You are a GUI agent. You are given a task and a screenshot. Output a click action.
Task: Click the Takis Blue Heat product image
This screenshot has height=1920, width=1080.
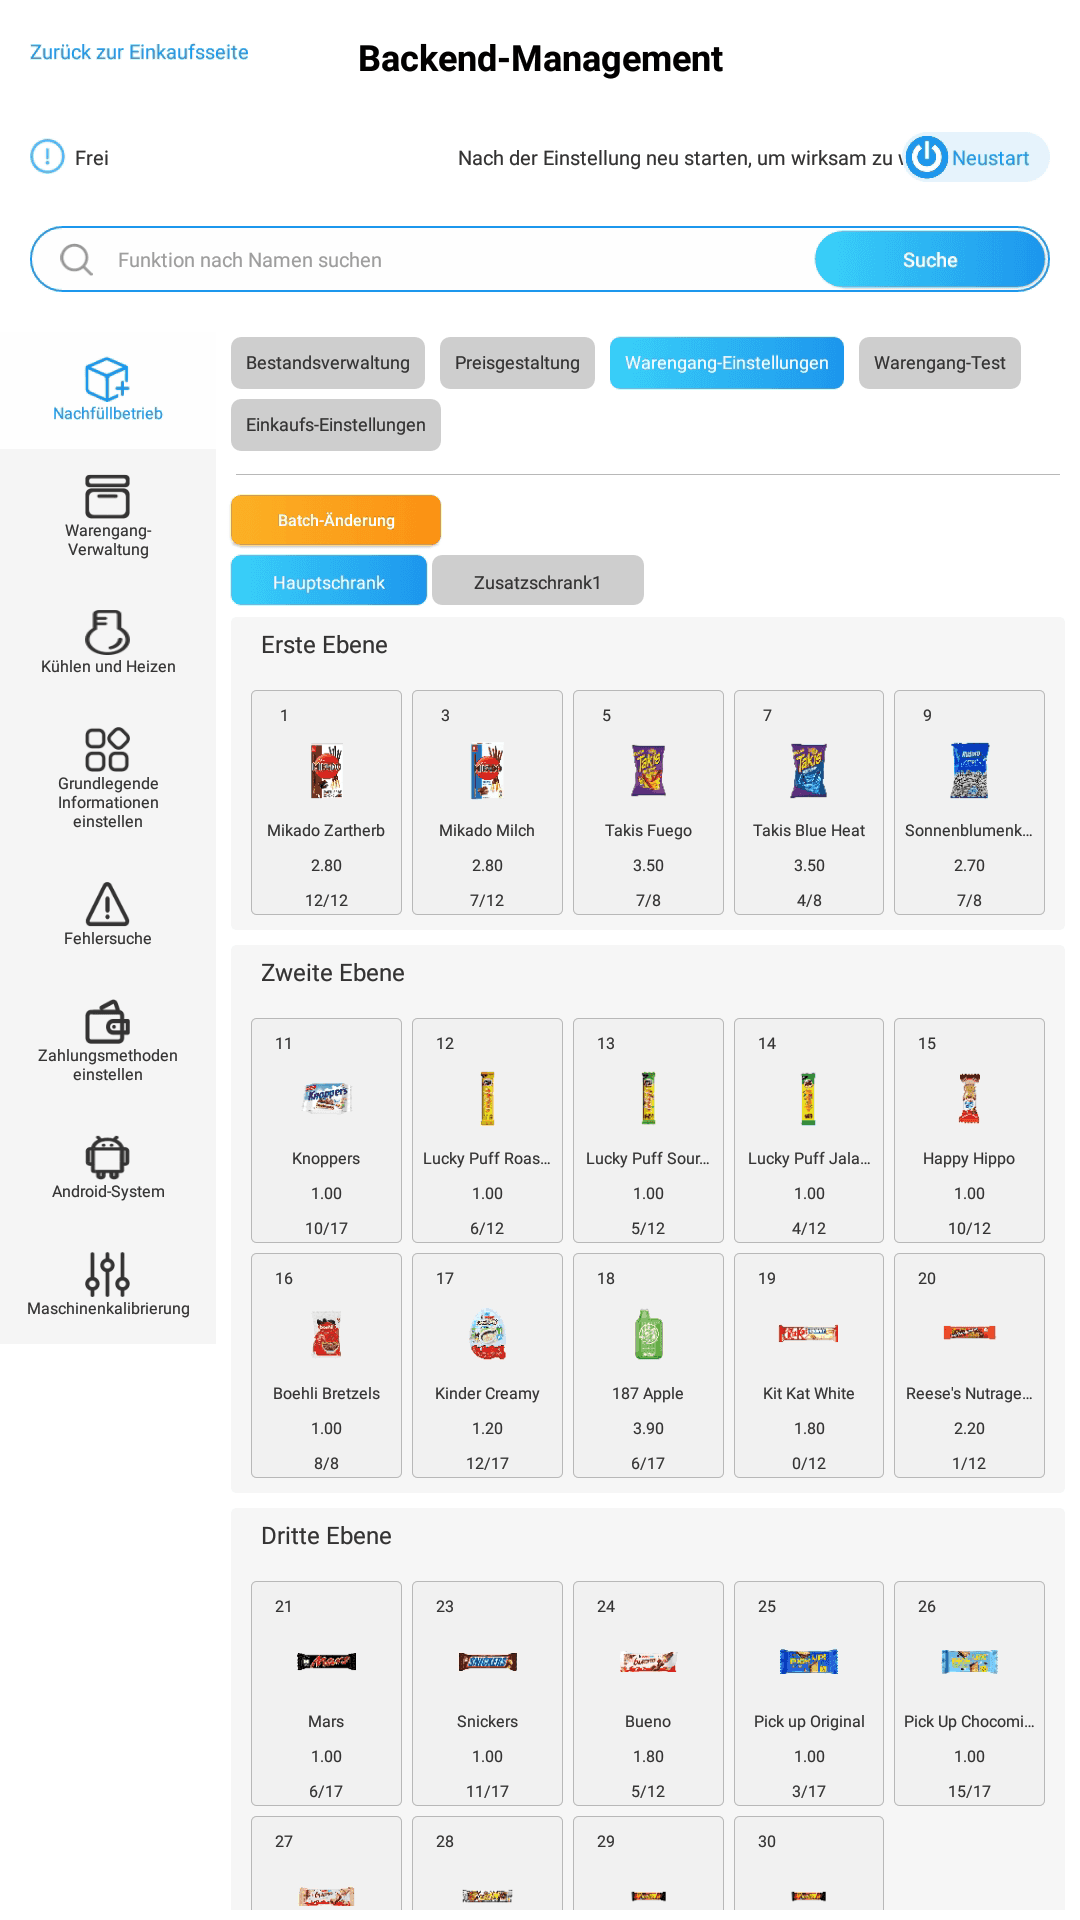[x=809, y=770]
